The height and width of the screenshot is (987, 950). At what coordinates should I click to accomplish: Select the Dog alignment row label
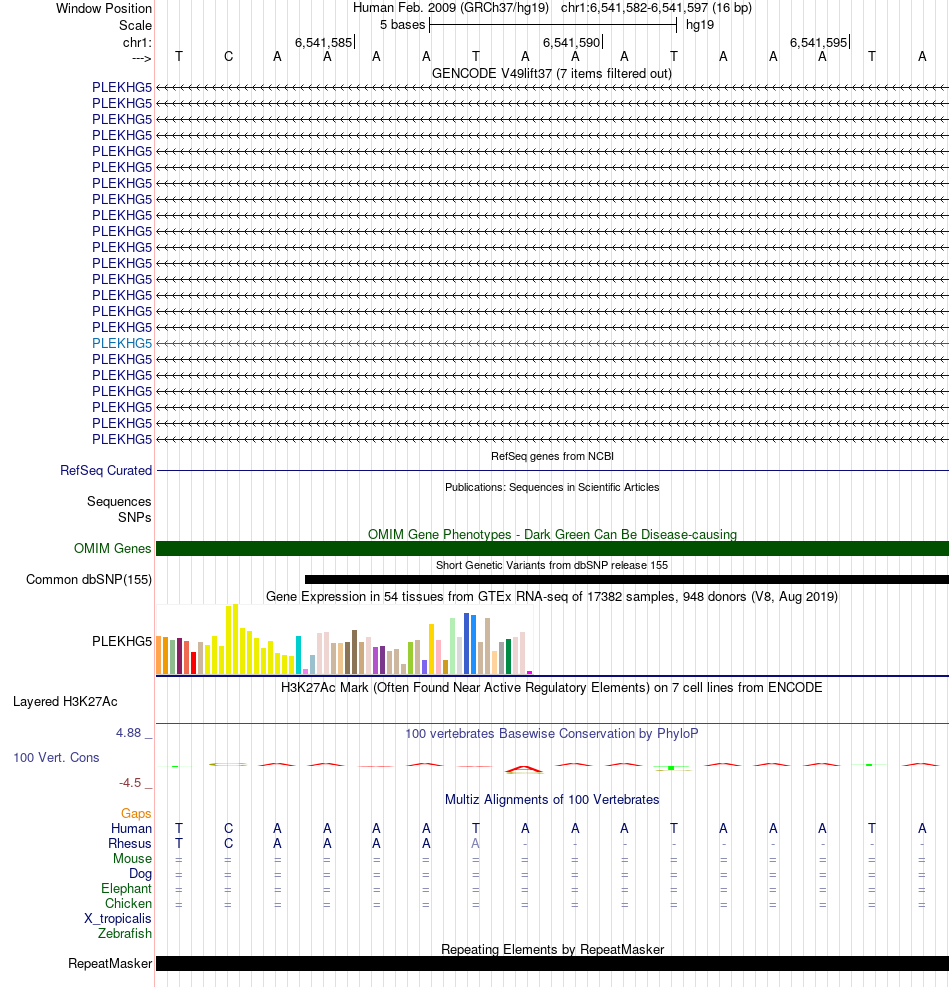tap(140, 873)
